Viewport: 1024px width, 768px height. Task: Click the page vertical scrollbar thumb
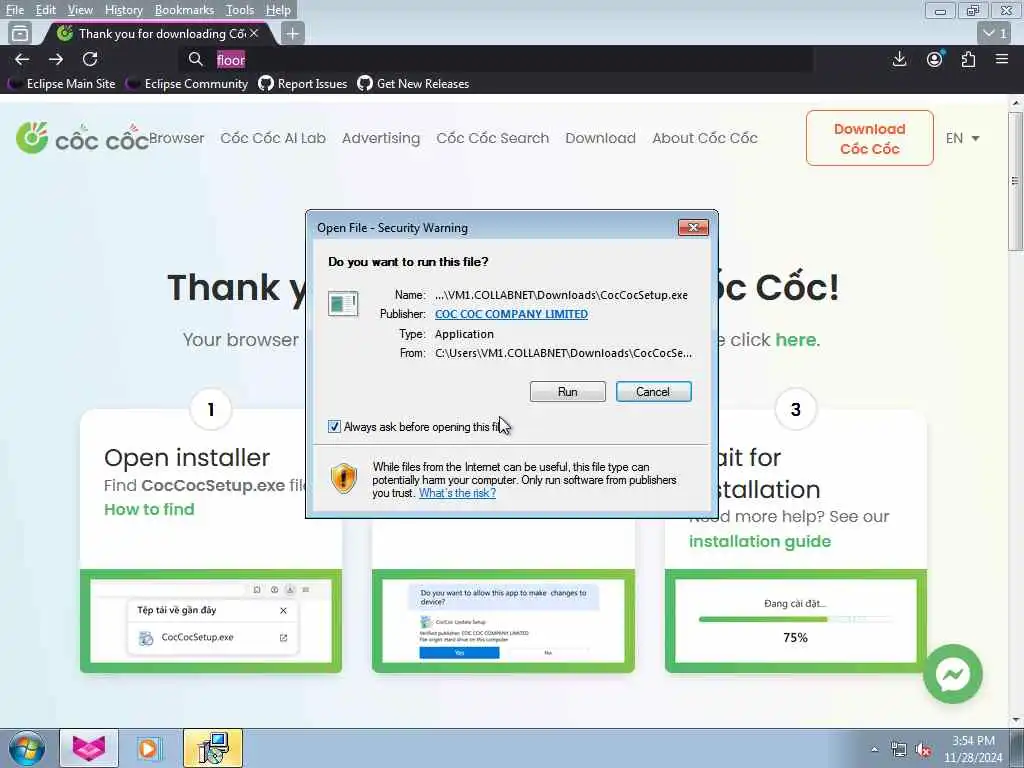pos(1015,181)
